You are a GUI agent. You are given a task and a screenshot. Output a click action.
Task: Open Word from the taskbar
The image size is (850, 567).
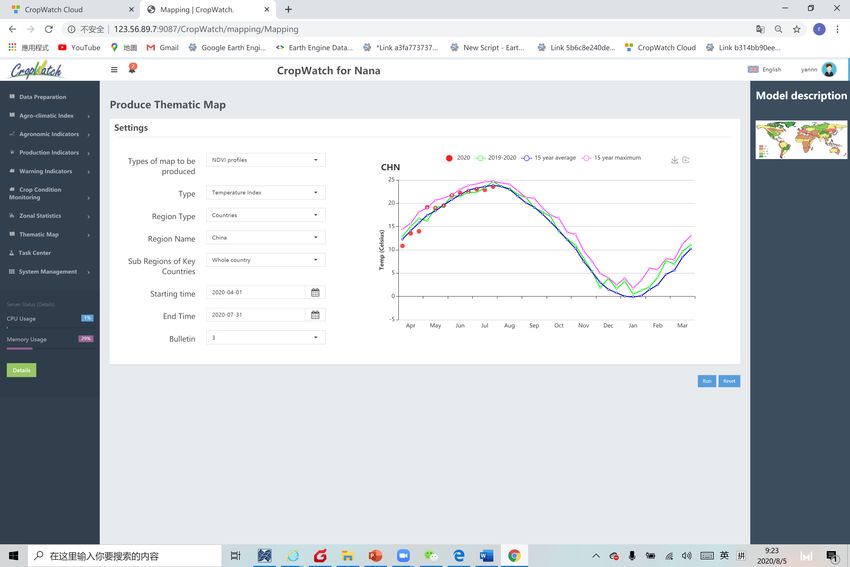click(486, 556)
